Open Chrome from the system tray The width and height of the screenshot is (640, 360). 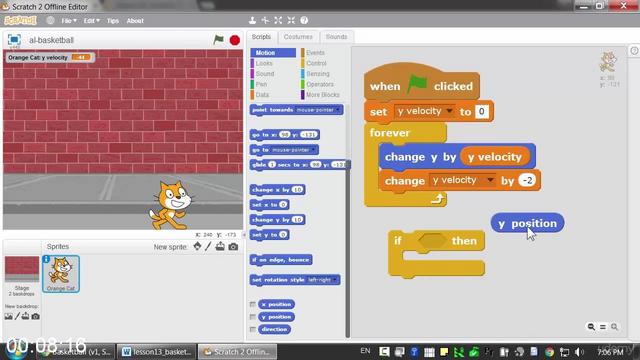click(x=549, y=352)
